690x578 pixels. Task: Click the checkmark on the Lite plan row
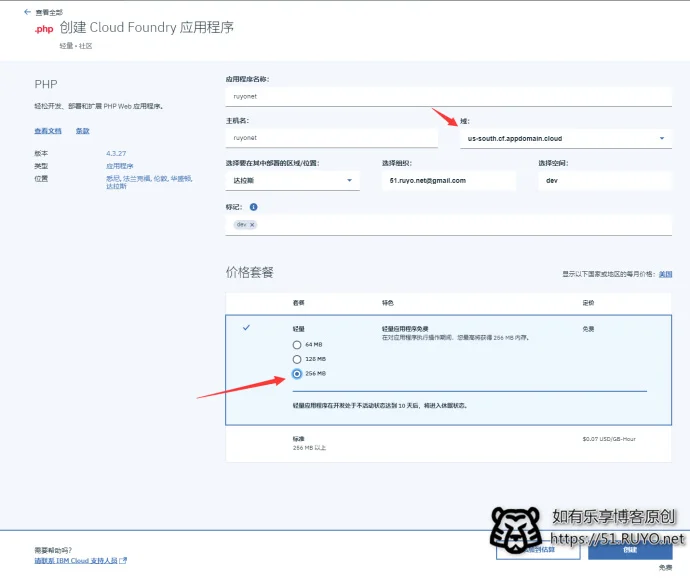pyautogui.click(x=246, y=328)
